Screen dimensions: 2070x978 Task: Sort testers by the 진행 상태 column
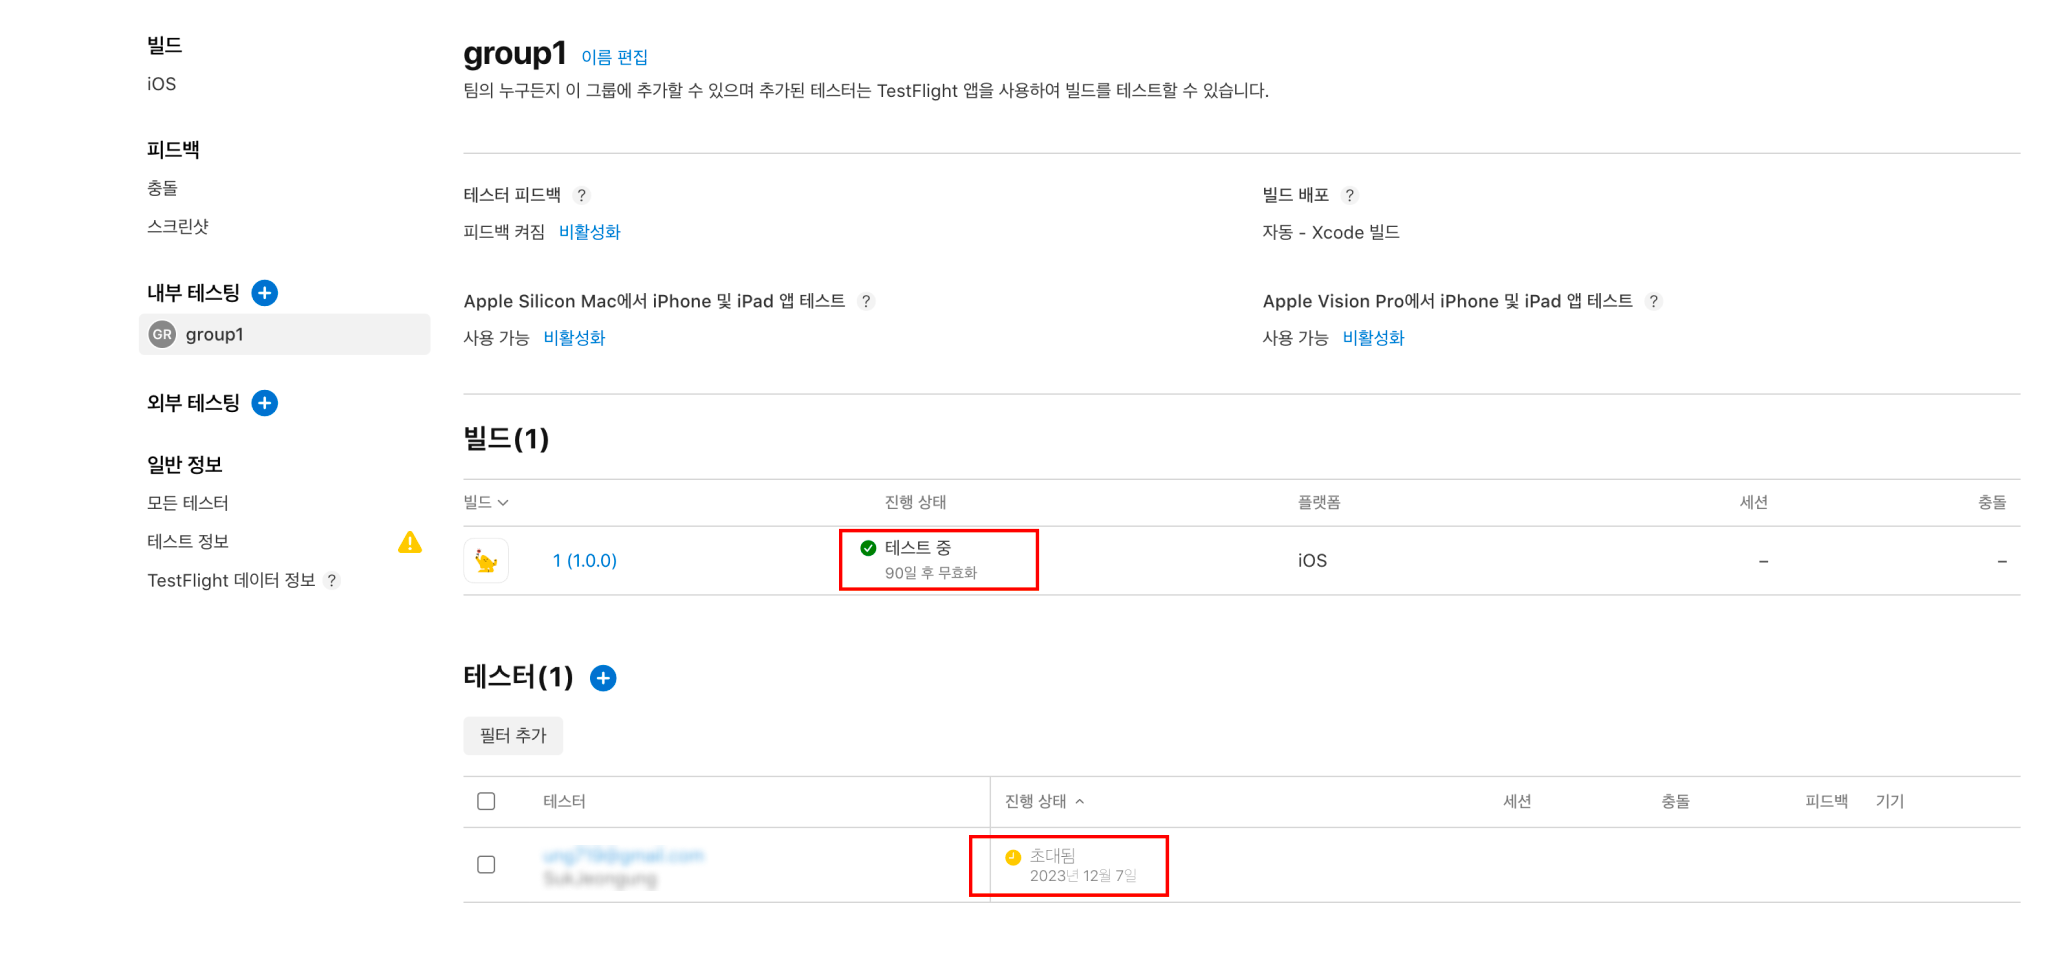[1044, 801]
